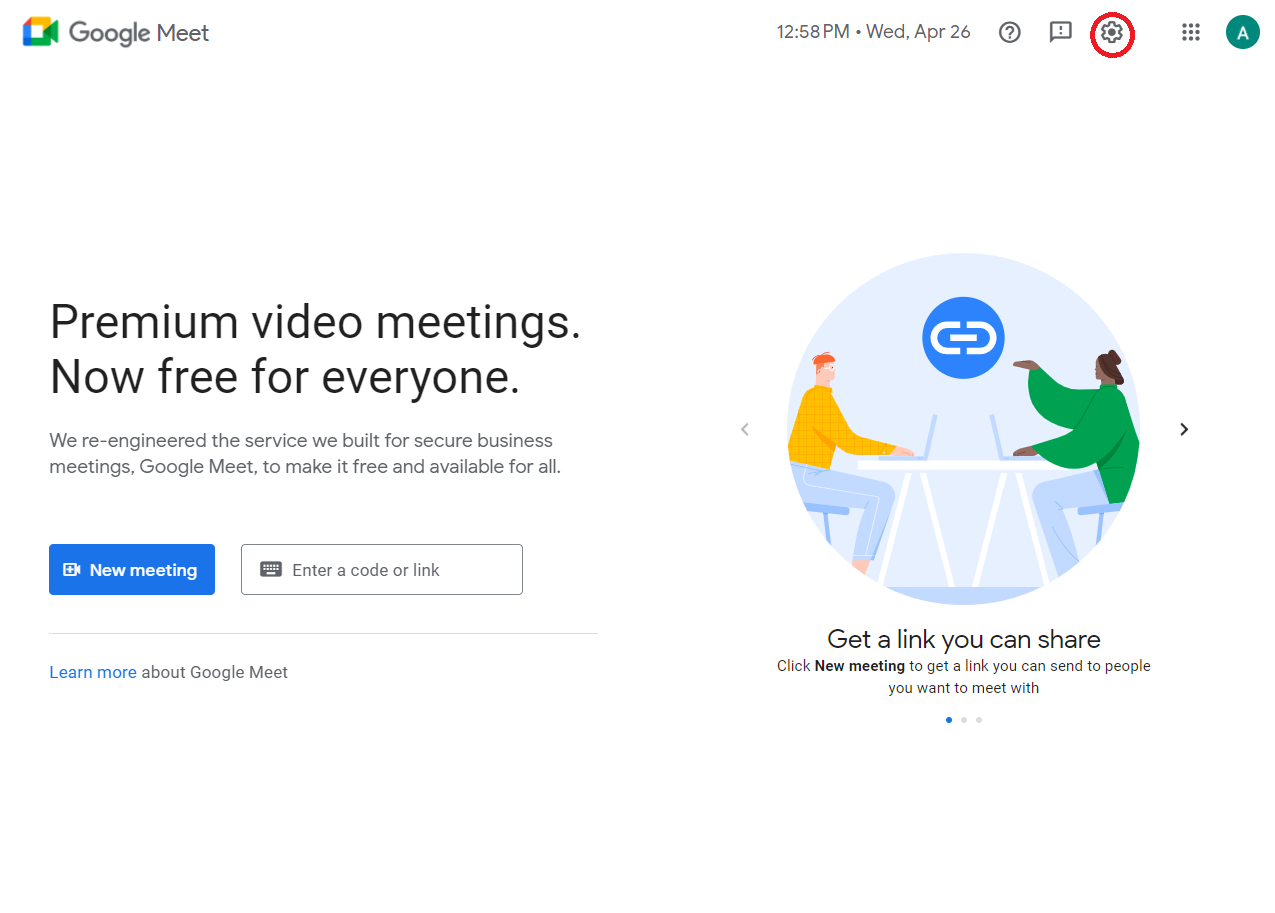Select the third carousel page dot
The image size is (1275, 913).
pyautogui.click(x=979, y=720)
